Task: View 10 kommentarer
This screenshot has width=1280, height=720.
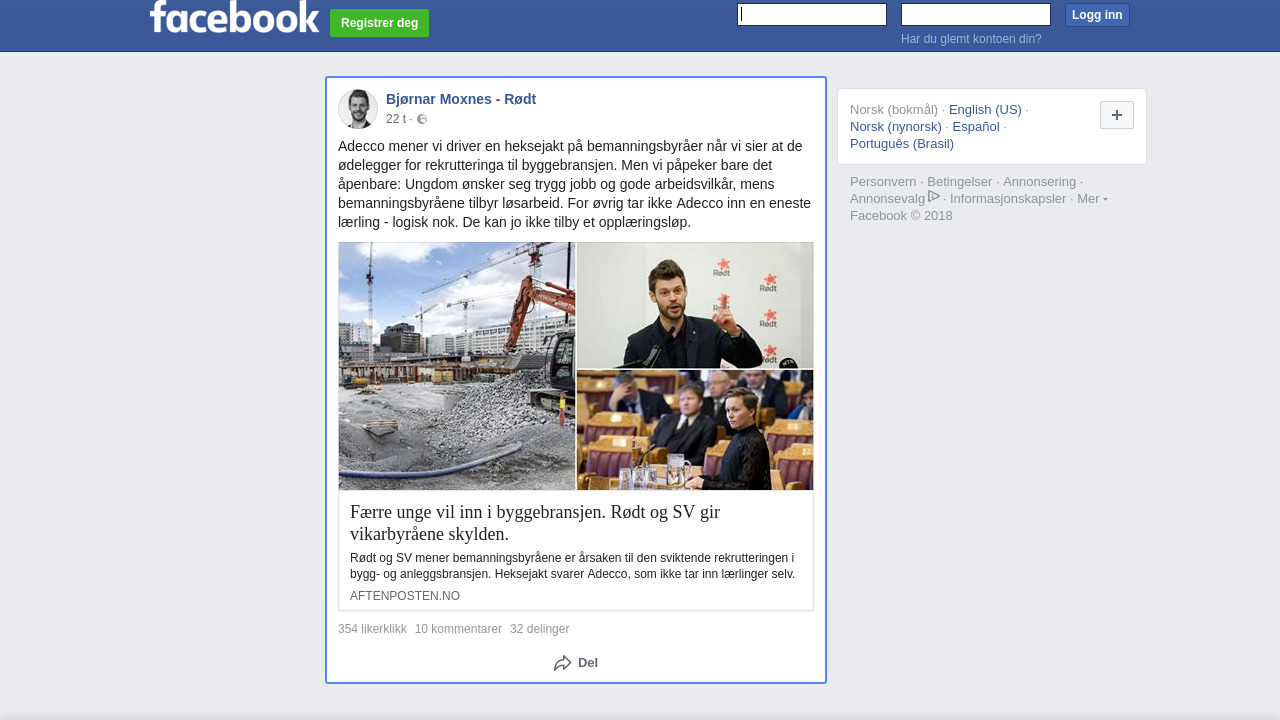Action: 458,629
